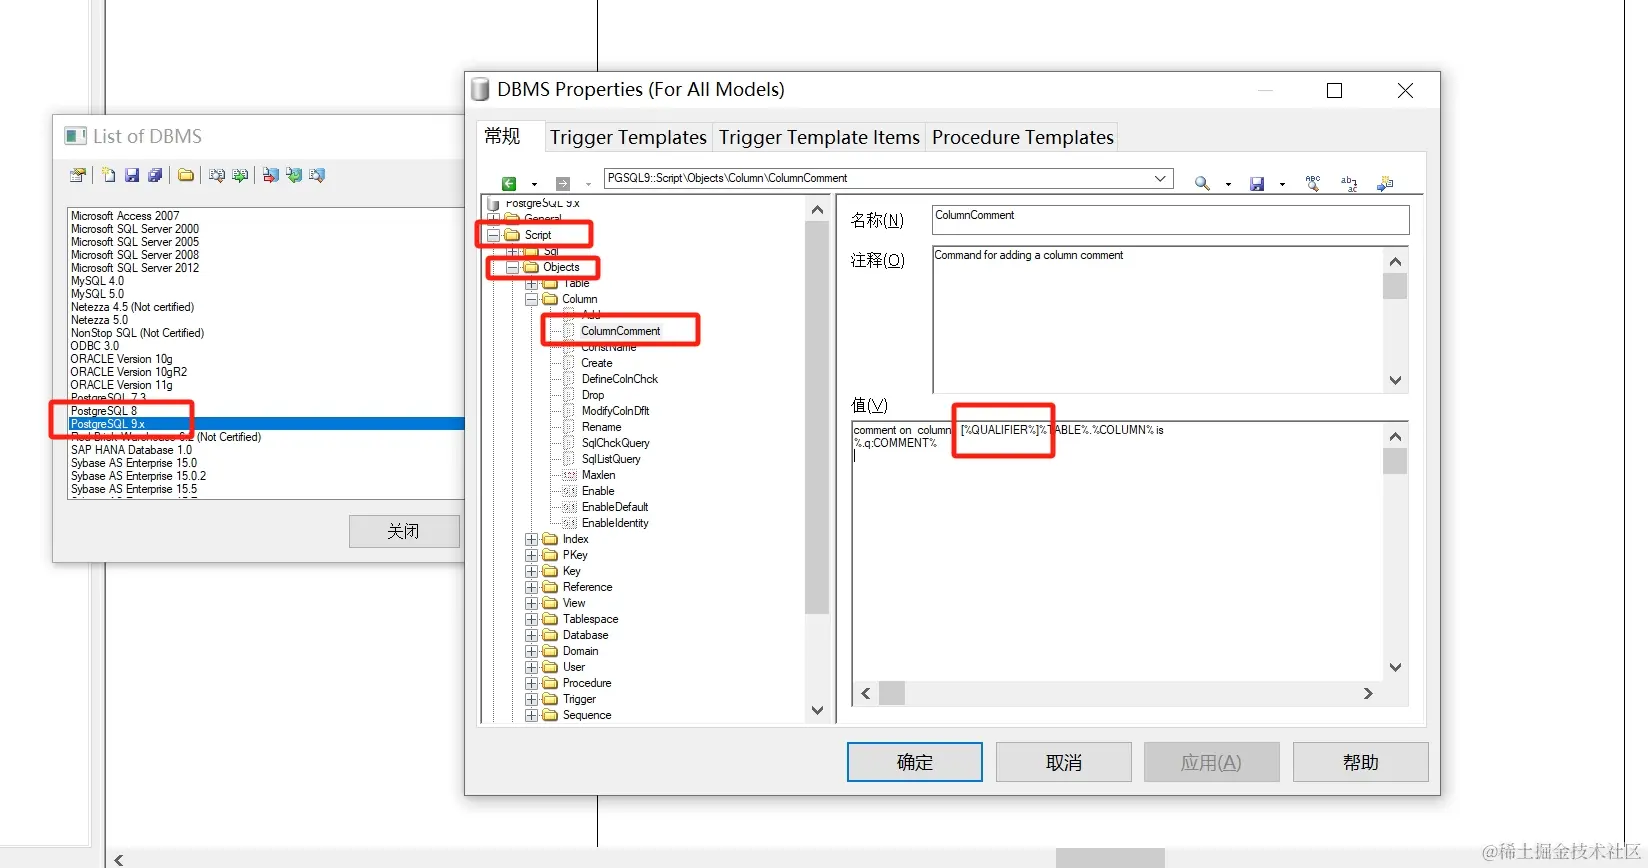This screenshot has width=1648, height=868.
Task: Click the Merge DBMS icon with green arrow
Action: pyautogui.click(x=240, y=175)
